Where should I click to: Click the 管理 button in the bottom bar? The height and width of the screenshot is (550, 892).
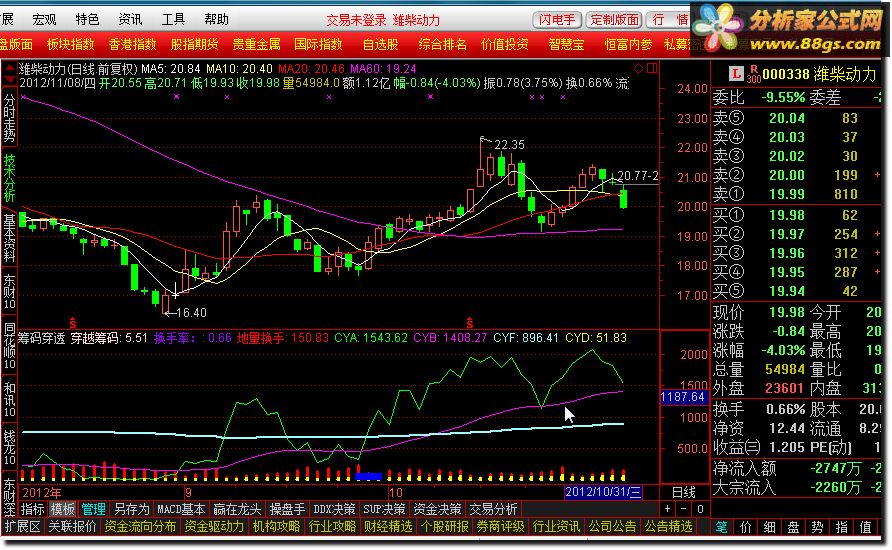pyautogui.click(x=93, y=509)
